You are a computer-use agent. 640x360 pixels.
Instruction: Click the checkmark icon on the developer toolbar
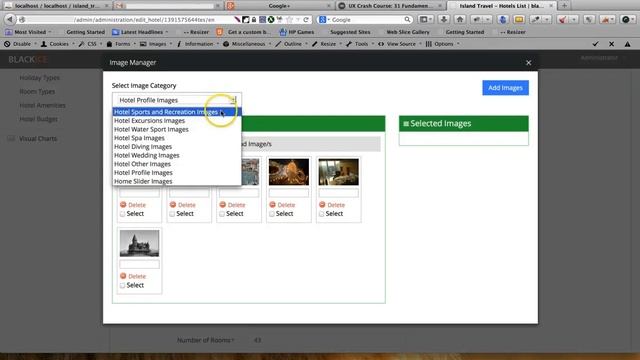[x=596, y=44]
